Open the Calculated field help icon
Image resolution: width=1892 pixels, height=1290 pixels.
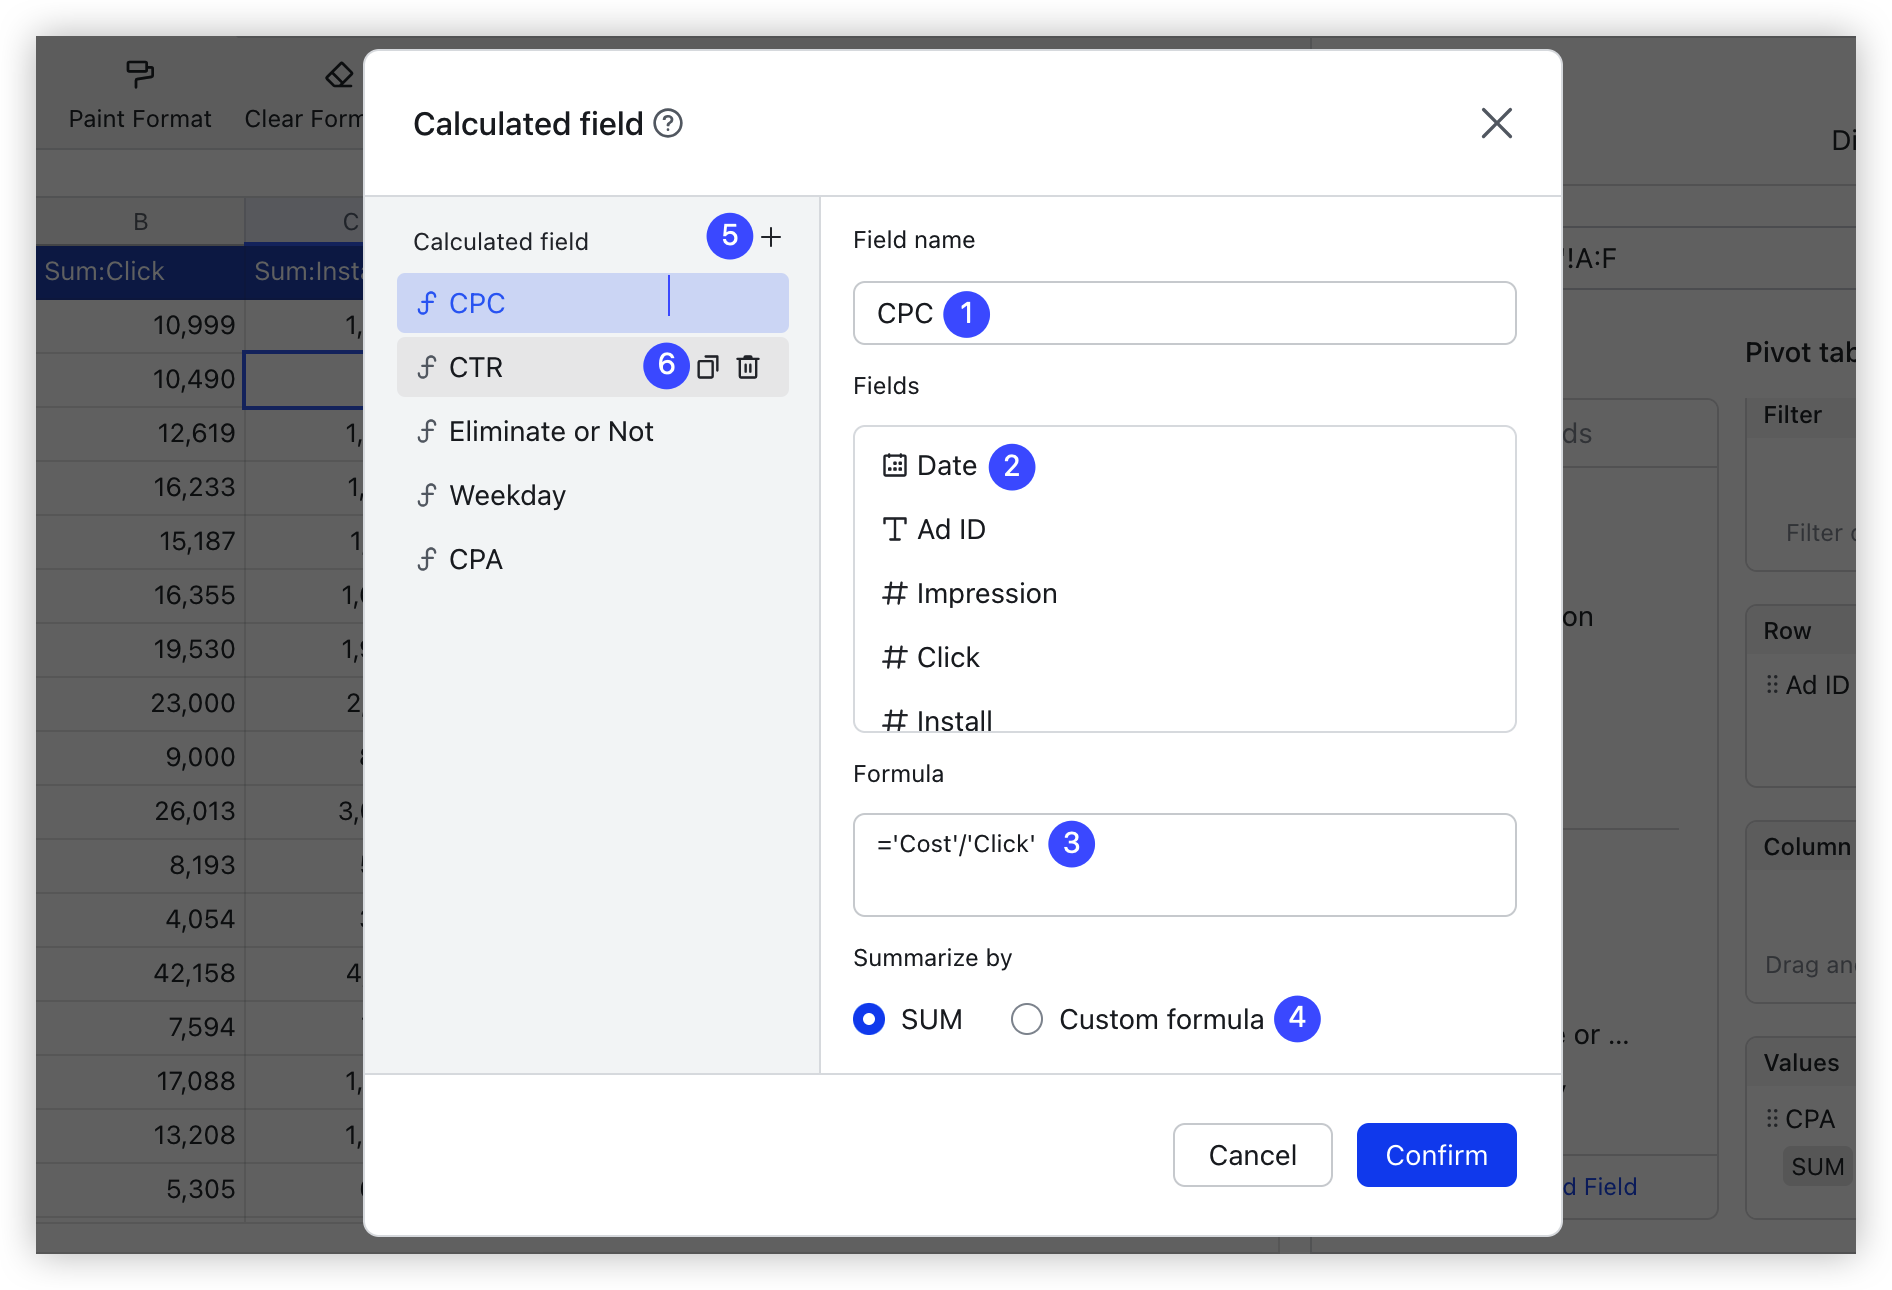point(669,123)
